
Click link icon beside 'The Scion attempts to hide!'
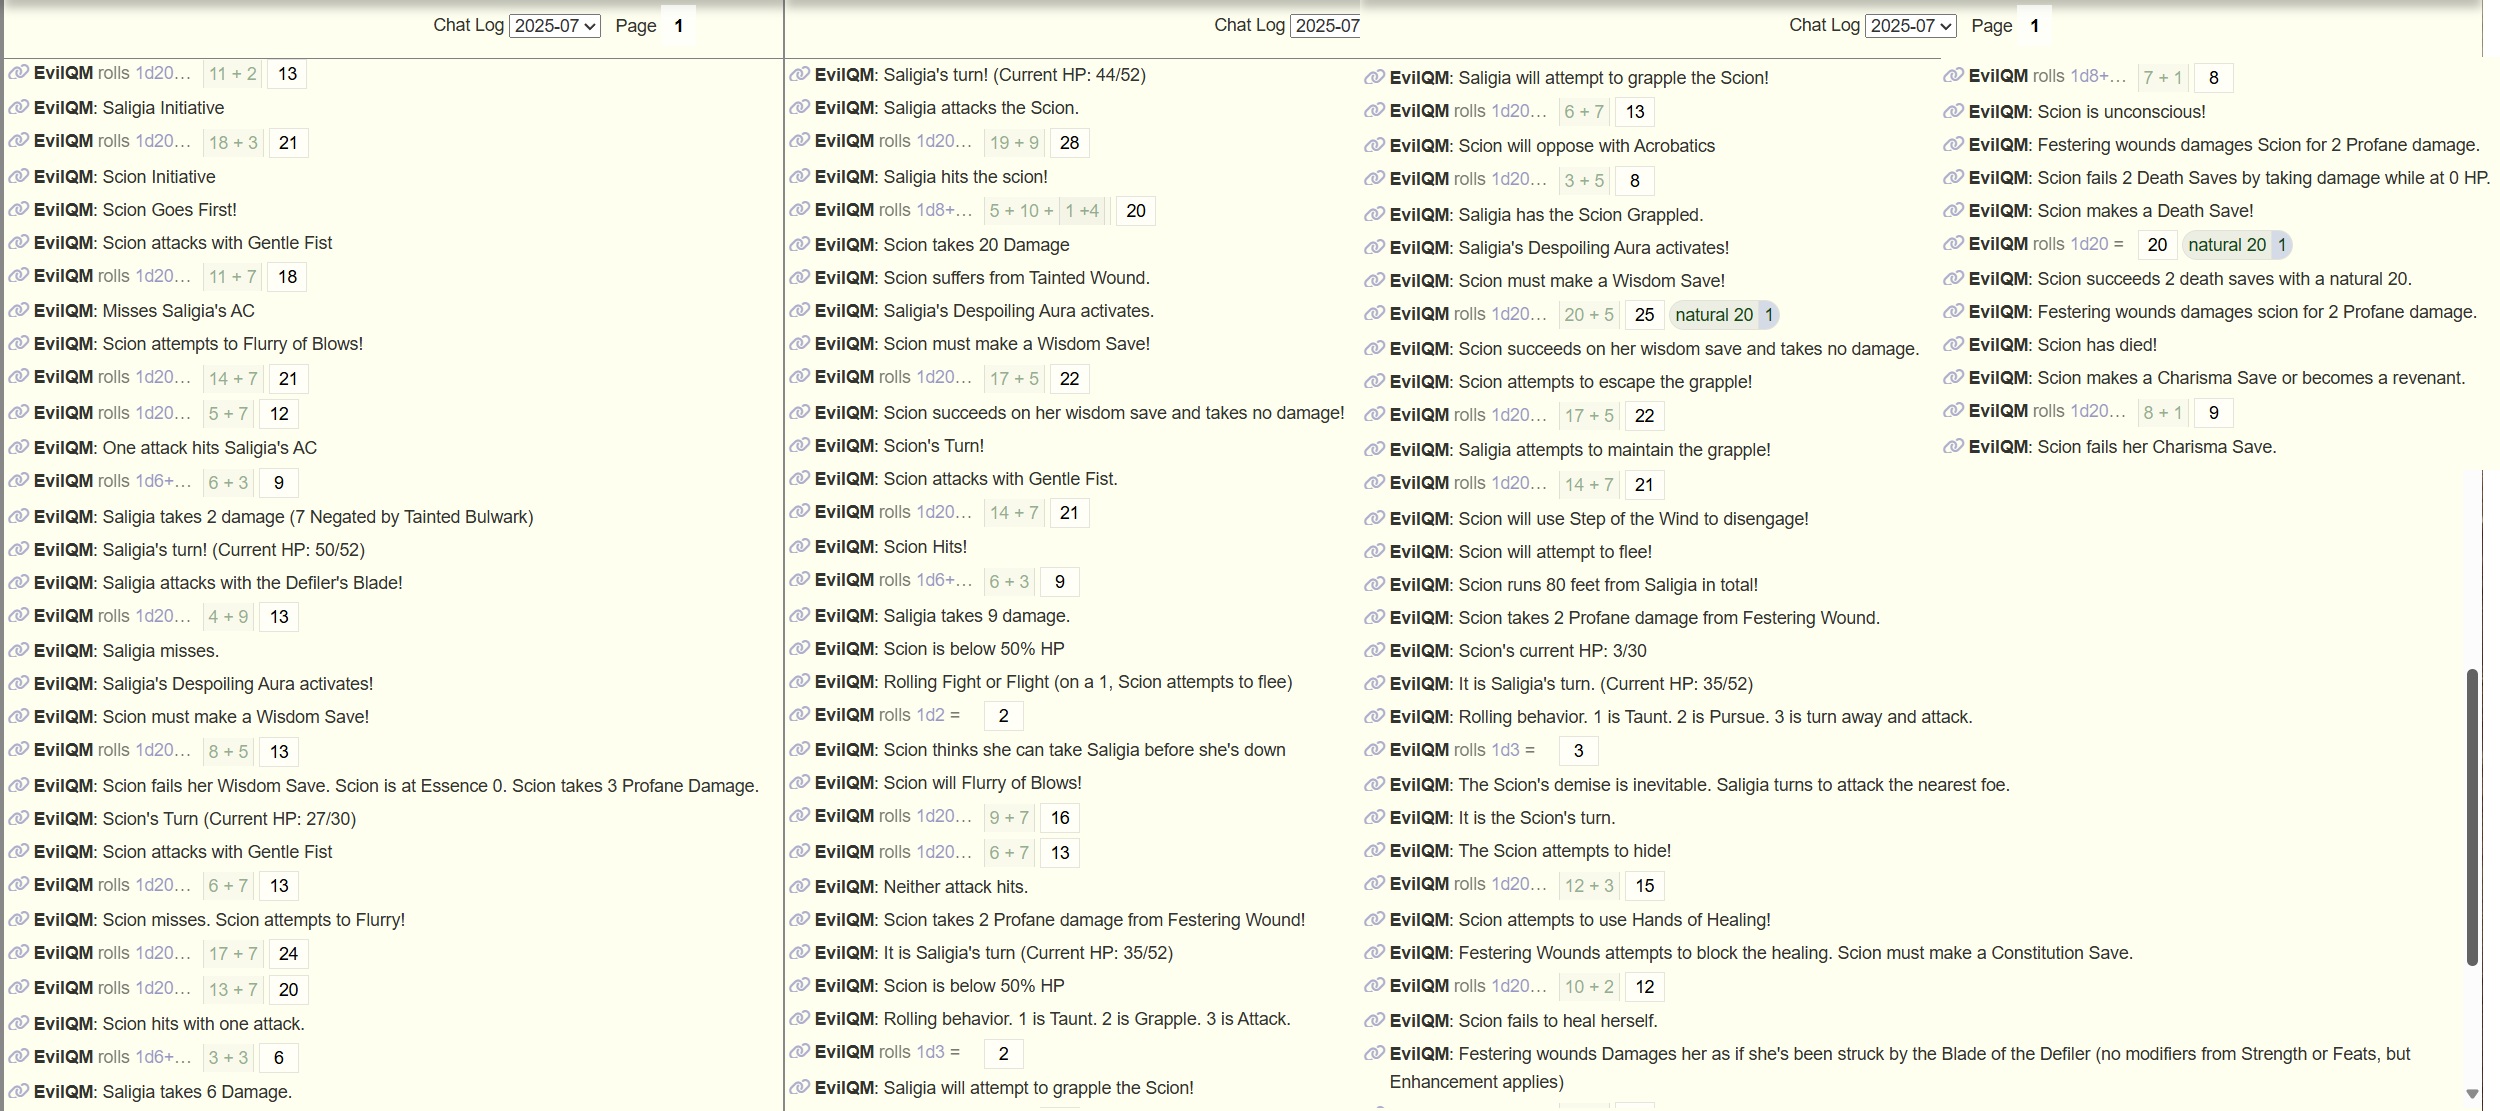pyautogui.click(x=1374, y=850)
